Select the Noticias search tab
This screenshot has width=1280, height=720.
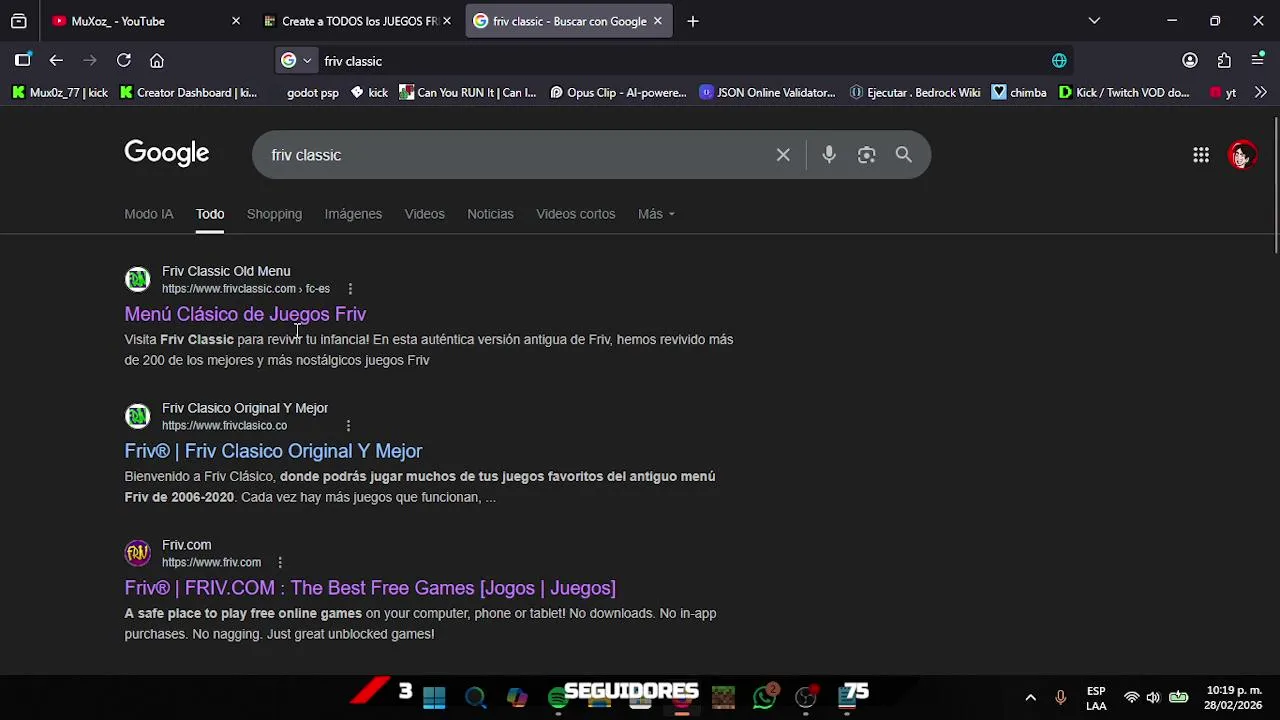point(490,214)
